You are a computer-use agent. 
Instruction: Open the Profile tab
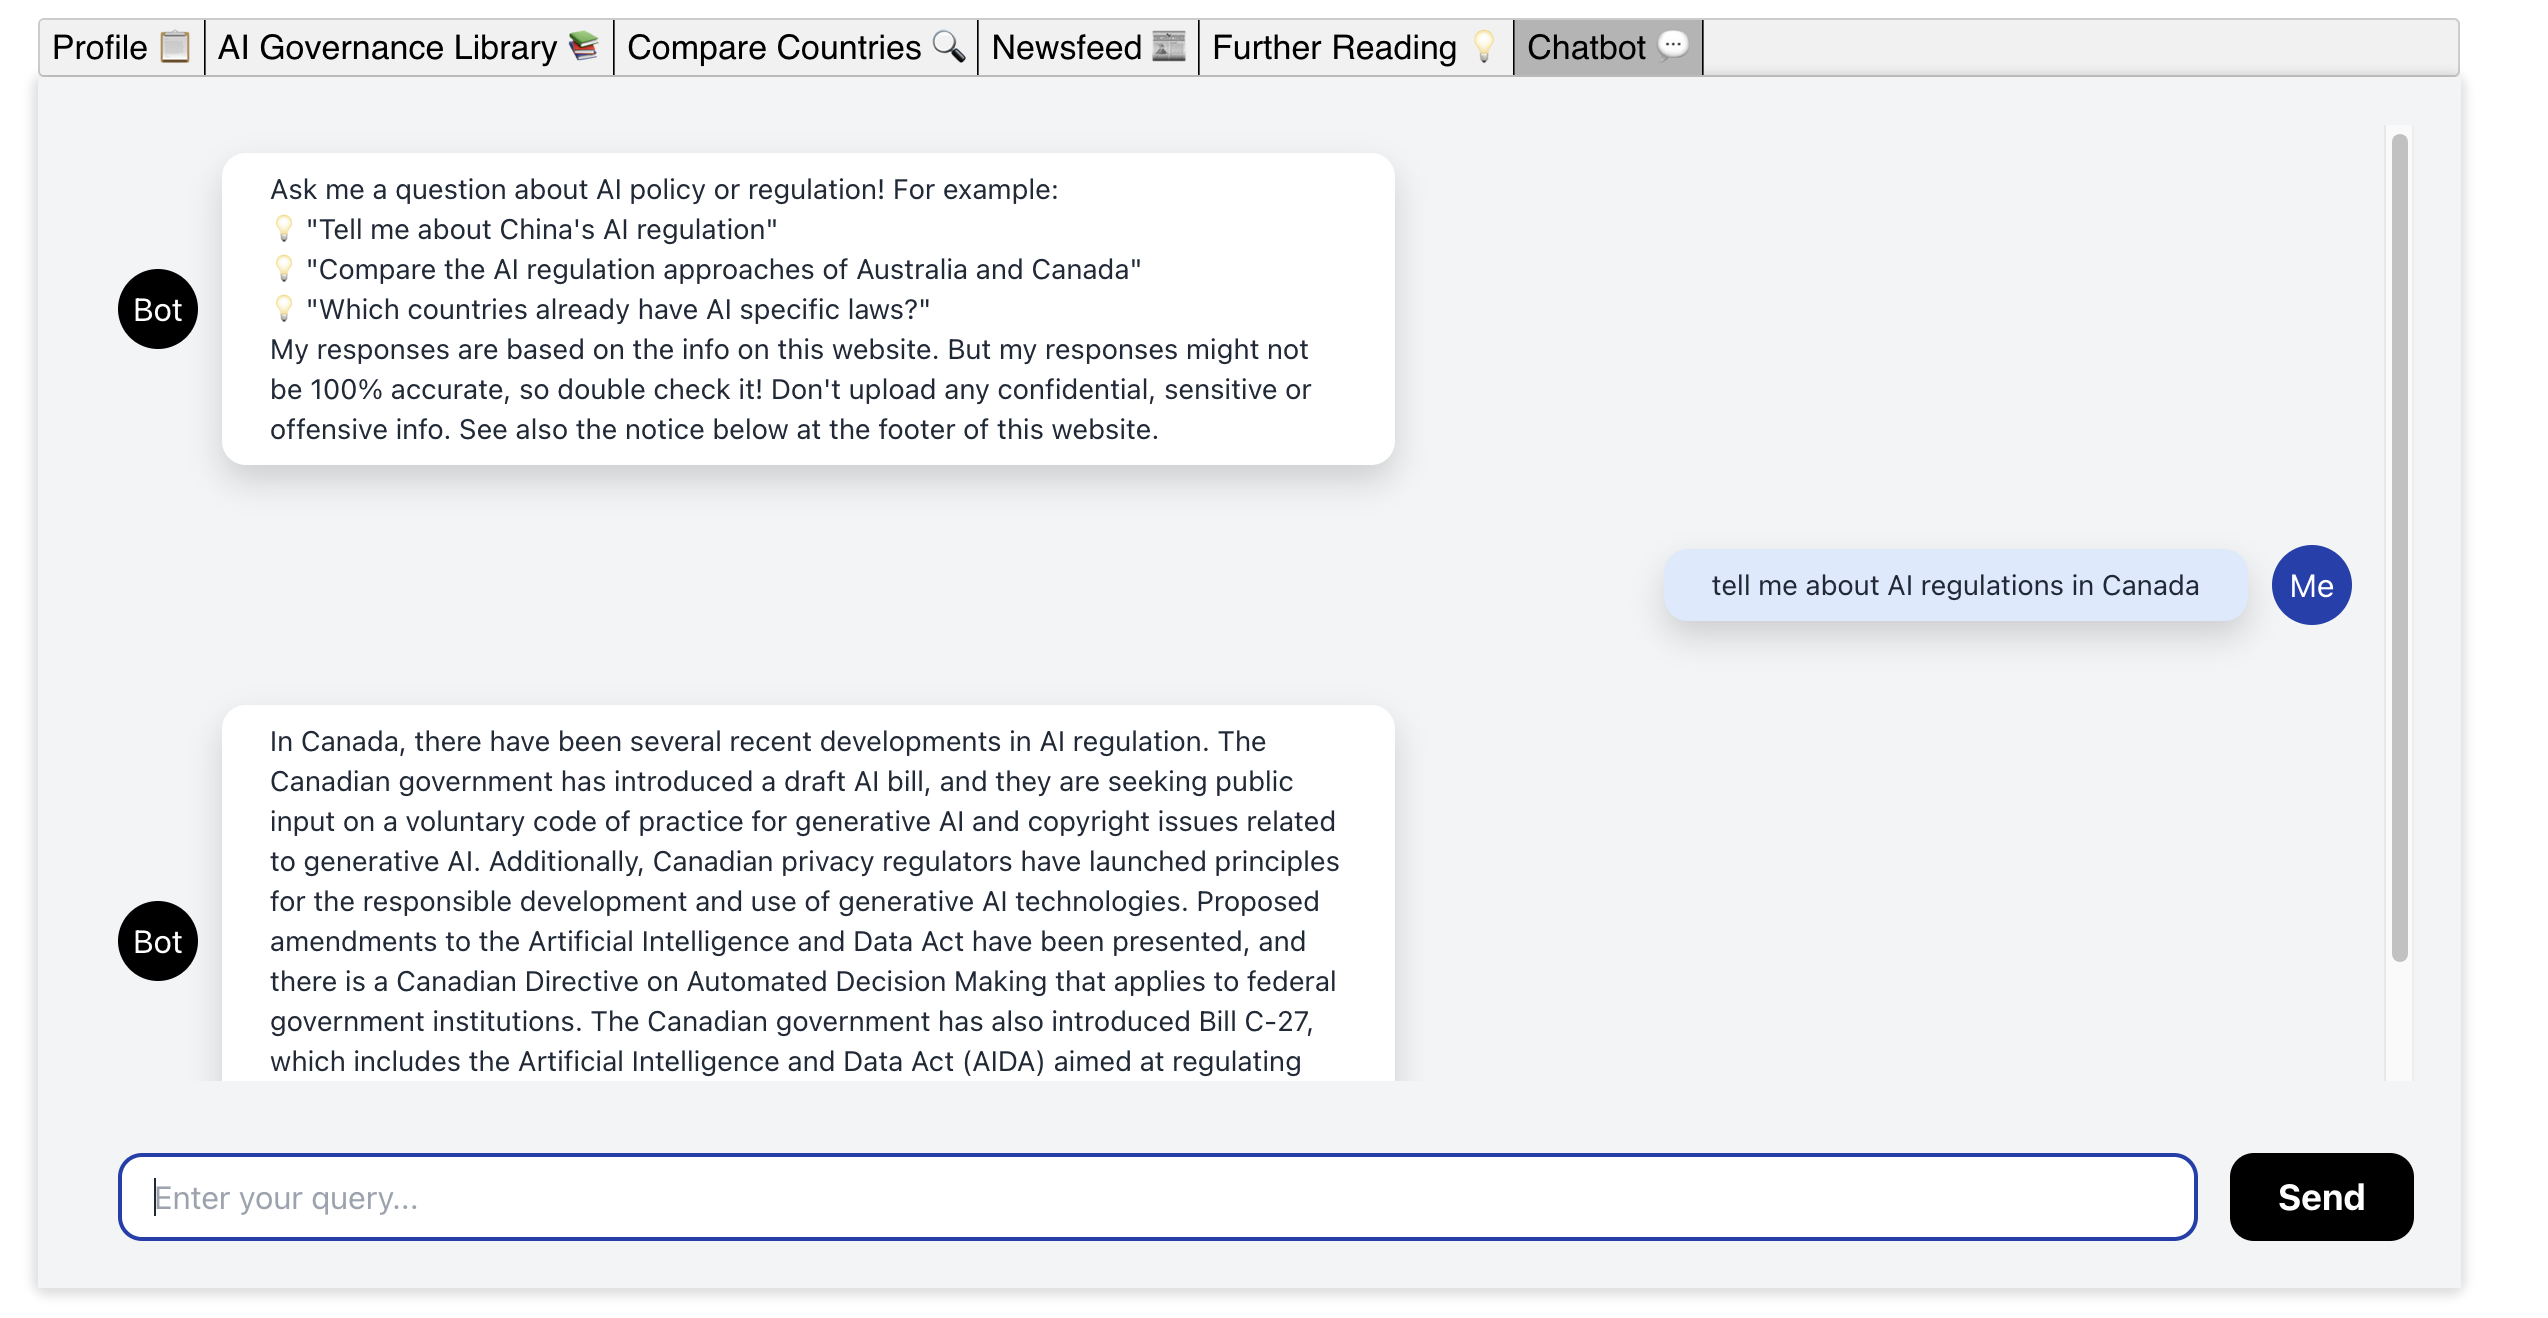[100, 47]
